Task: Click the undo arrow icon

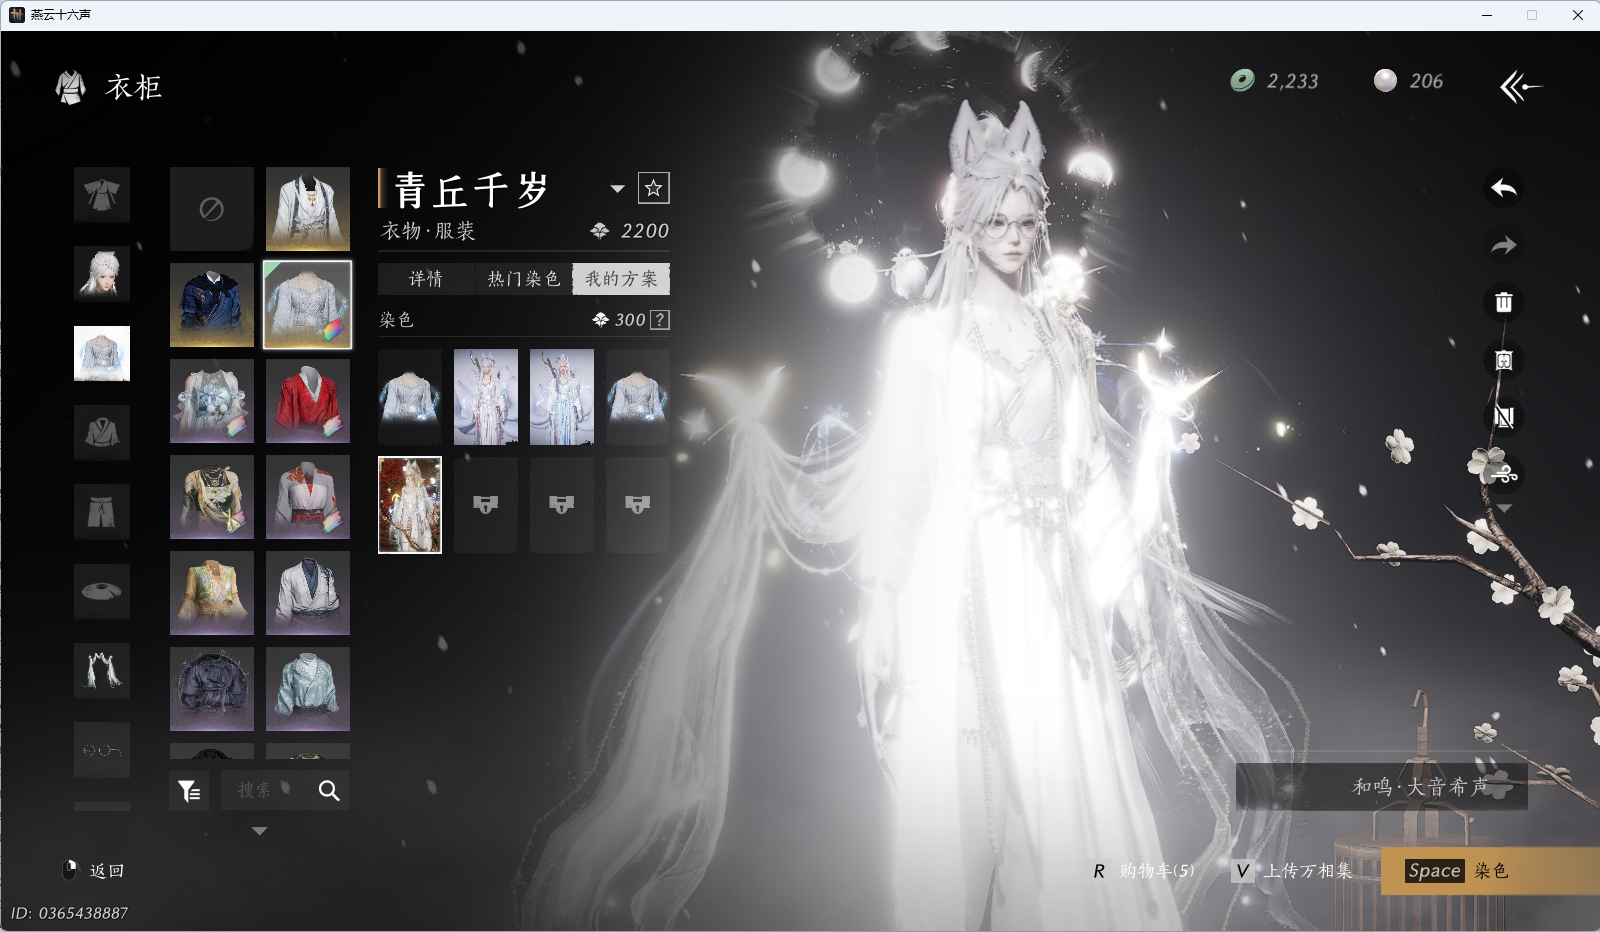Action: 1503,188
